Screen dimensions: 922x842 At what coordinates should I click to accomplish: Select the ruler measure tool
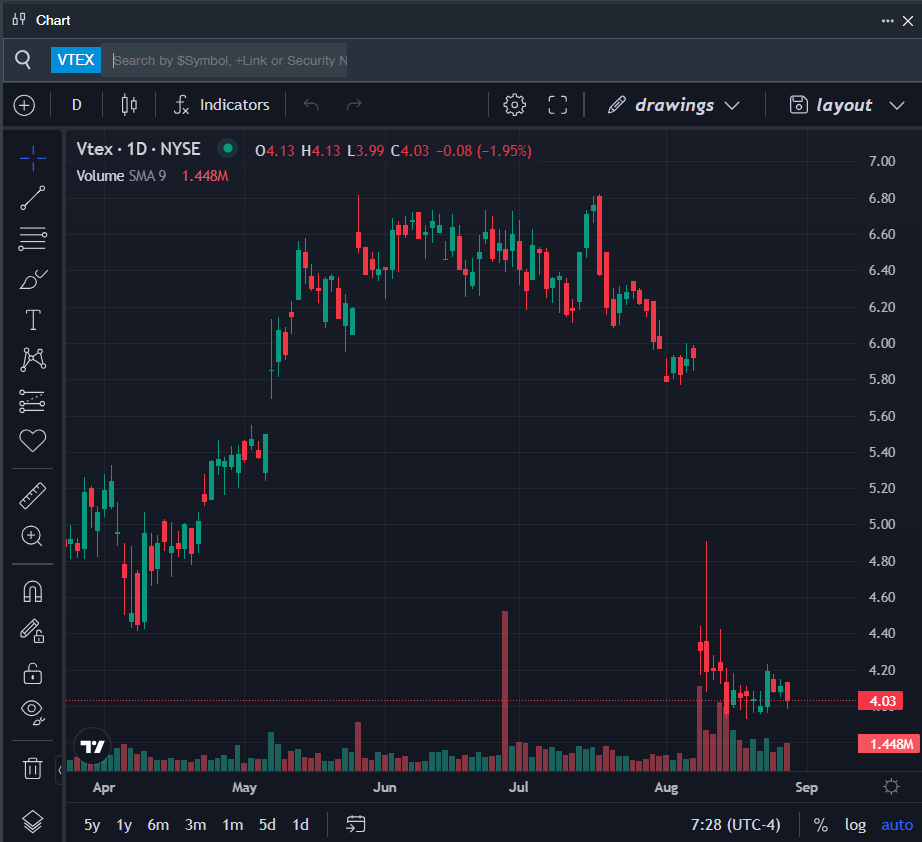click(33, 495)
